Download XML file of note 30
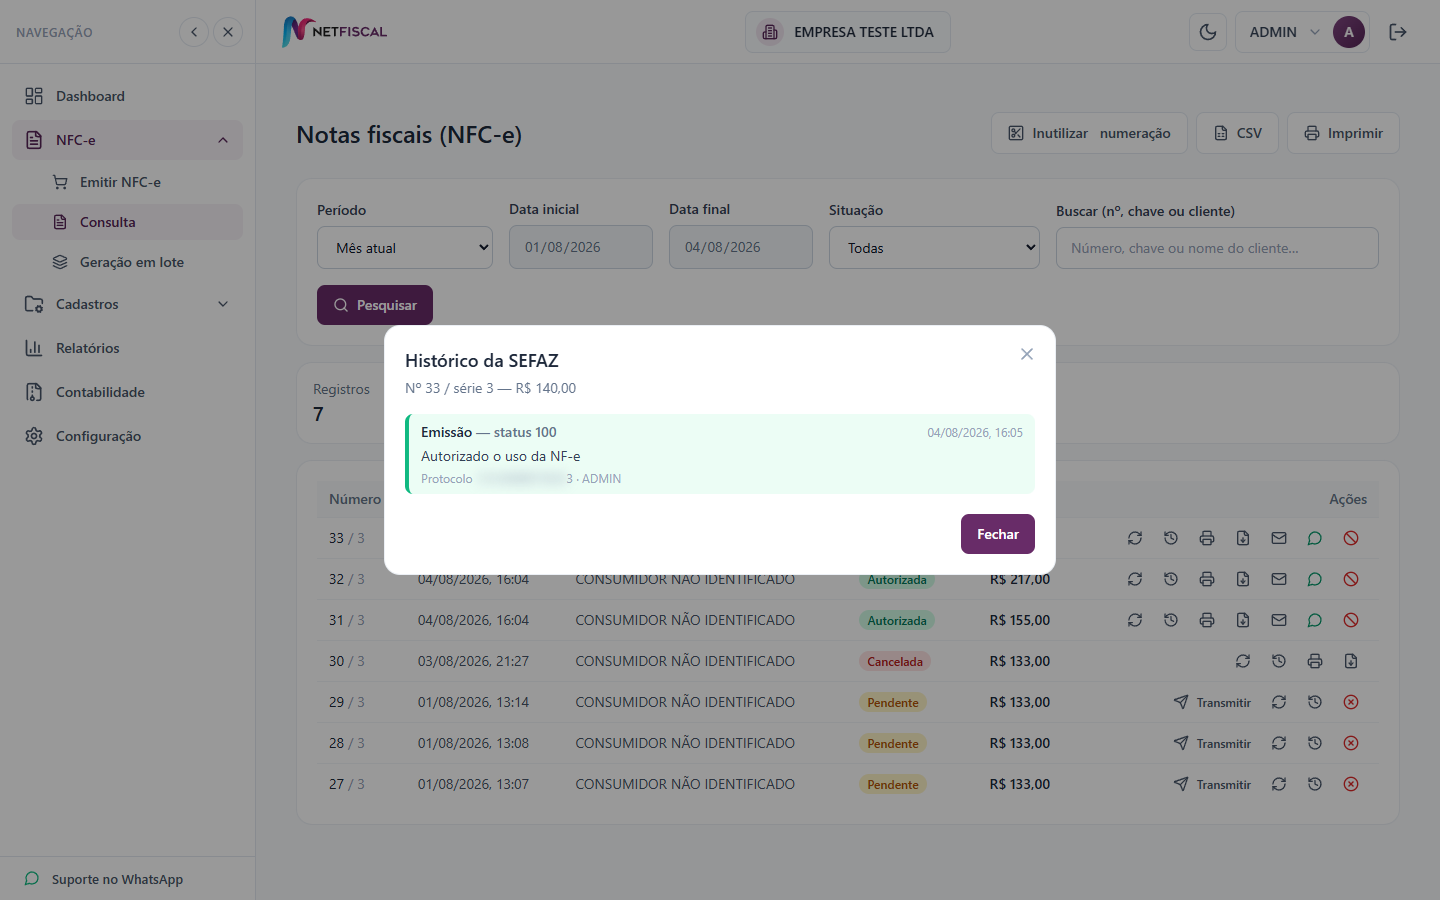Viewport: 1440px width, 900px height. coord(1351,661)
